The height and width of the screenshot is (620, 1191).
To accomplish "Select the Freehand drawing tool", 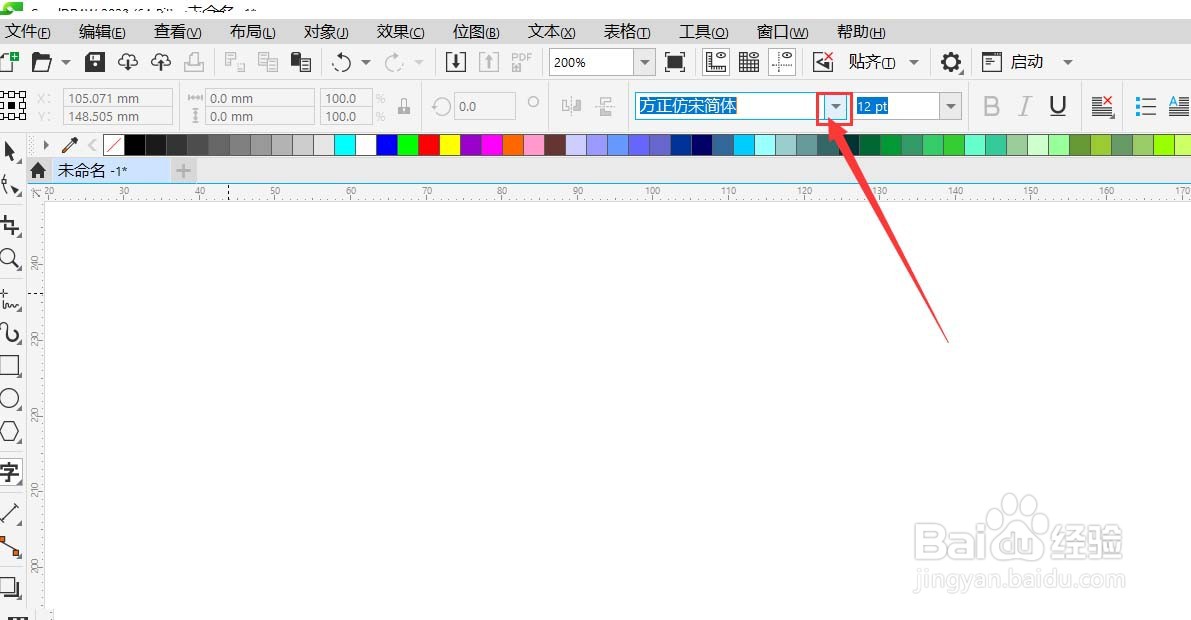I will click(11, 300).
